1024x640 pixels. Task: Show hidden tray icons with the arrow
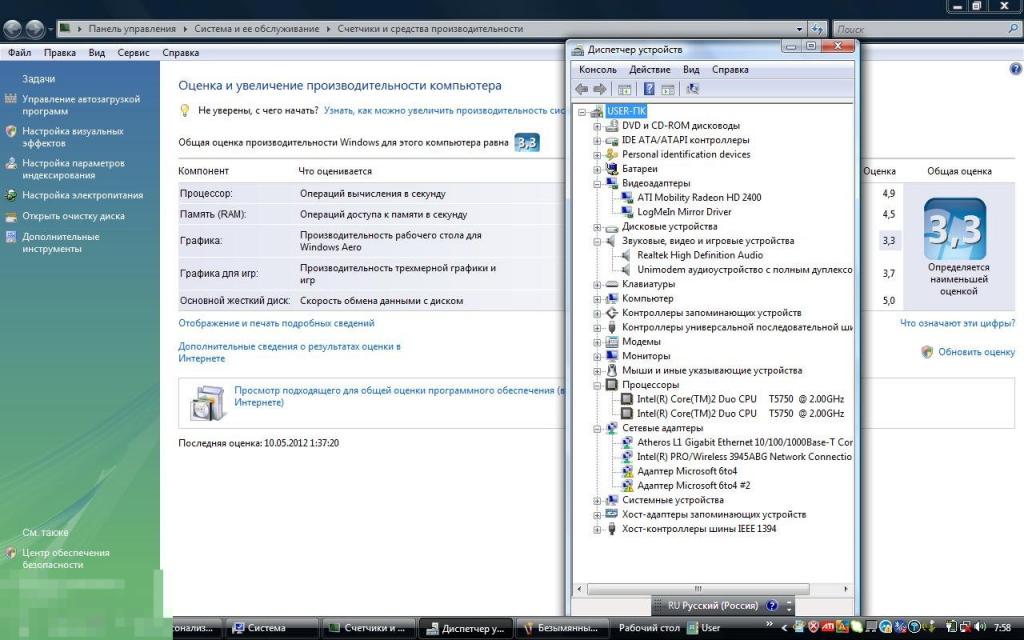click(x=784, y=628)
